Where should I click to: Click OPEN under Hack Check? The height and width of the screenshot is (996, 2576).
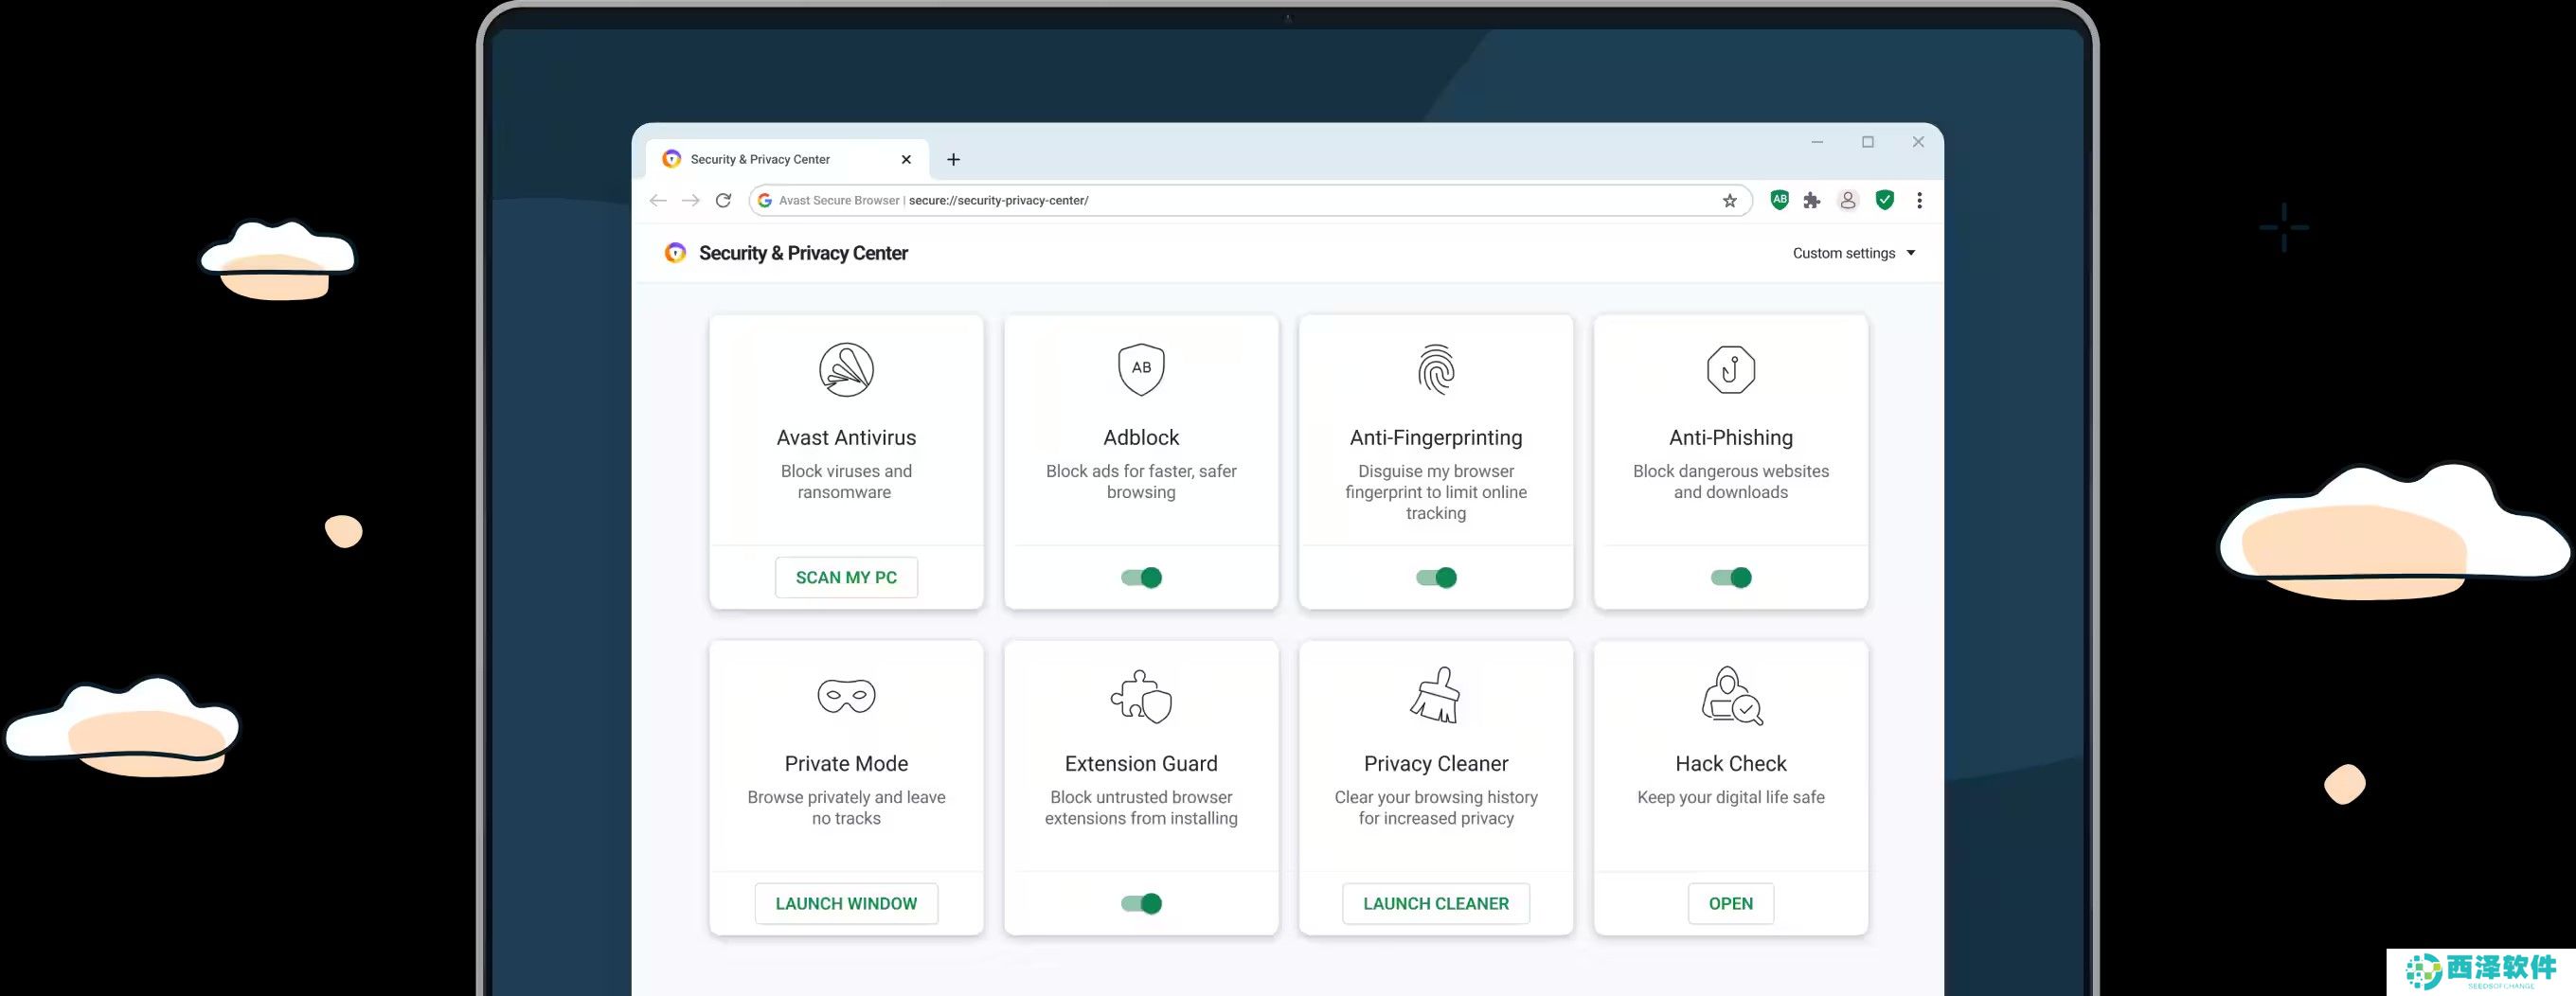(x=1731, y=904)
